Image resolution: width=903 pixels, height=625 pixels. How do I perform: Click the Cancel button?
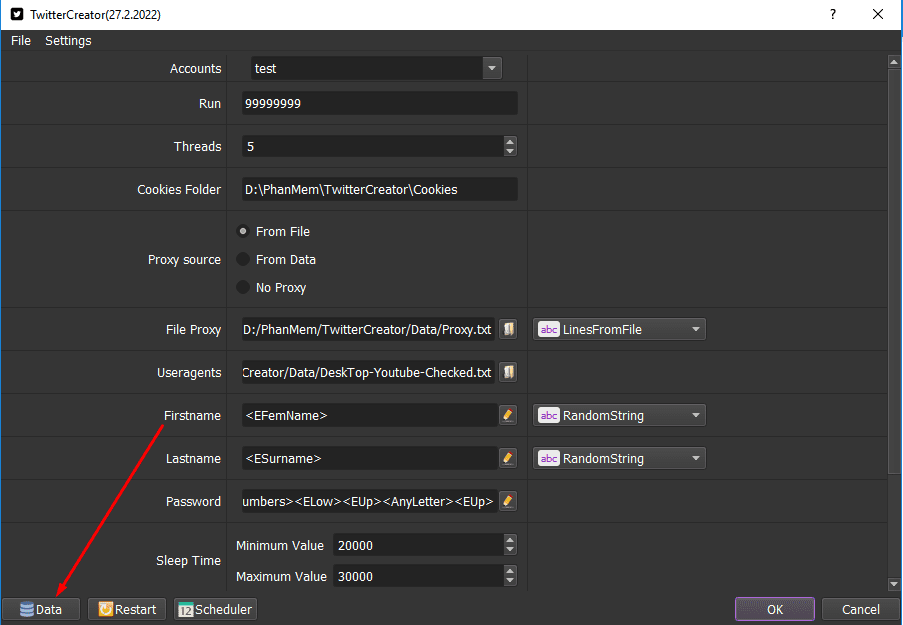[860, 609]
